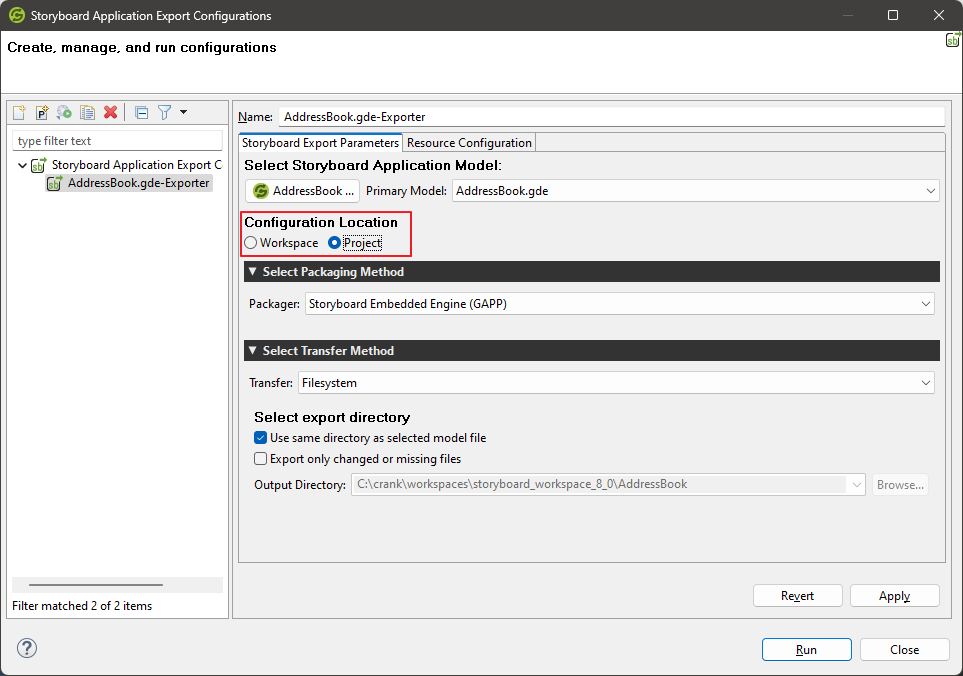The width and height of the screenshot is (963, 676).
Task: Select the Storyboard Export Parameters tab
Action: point(320,142)
